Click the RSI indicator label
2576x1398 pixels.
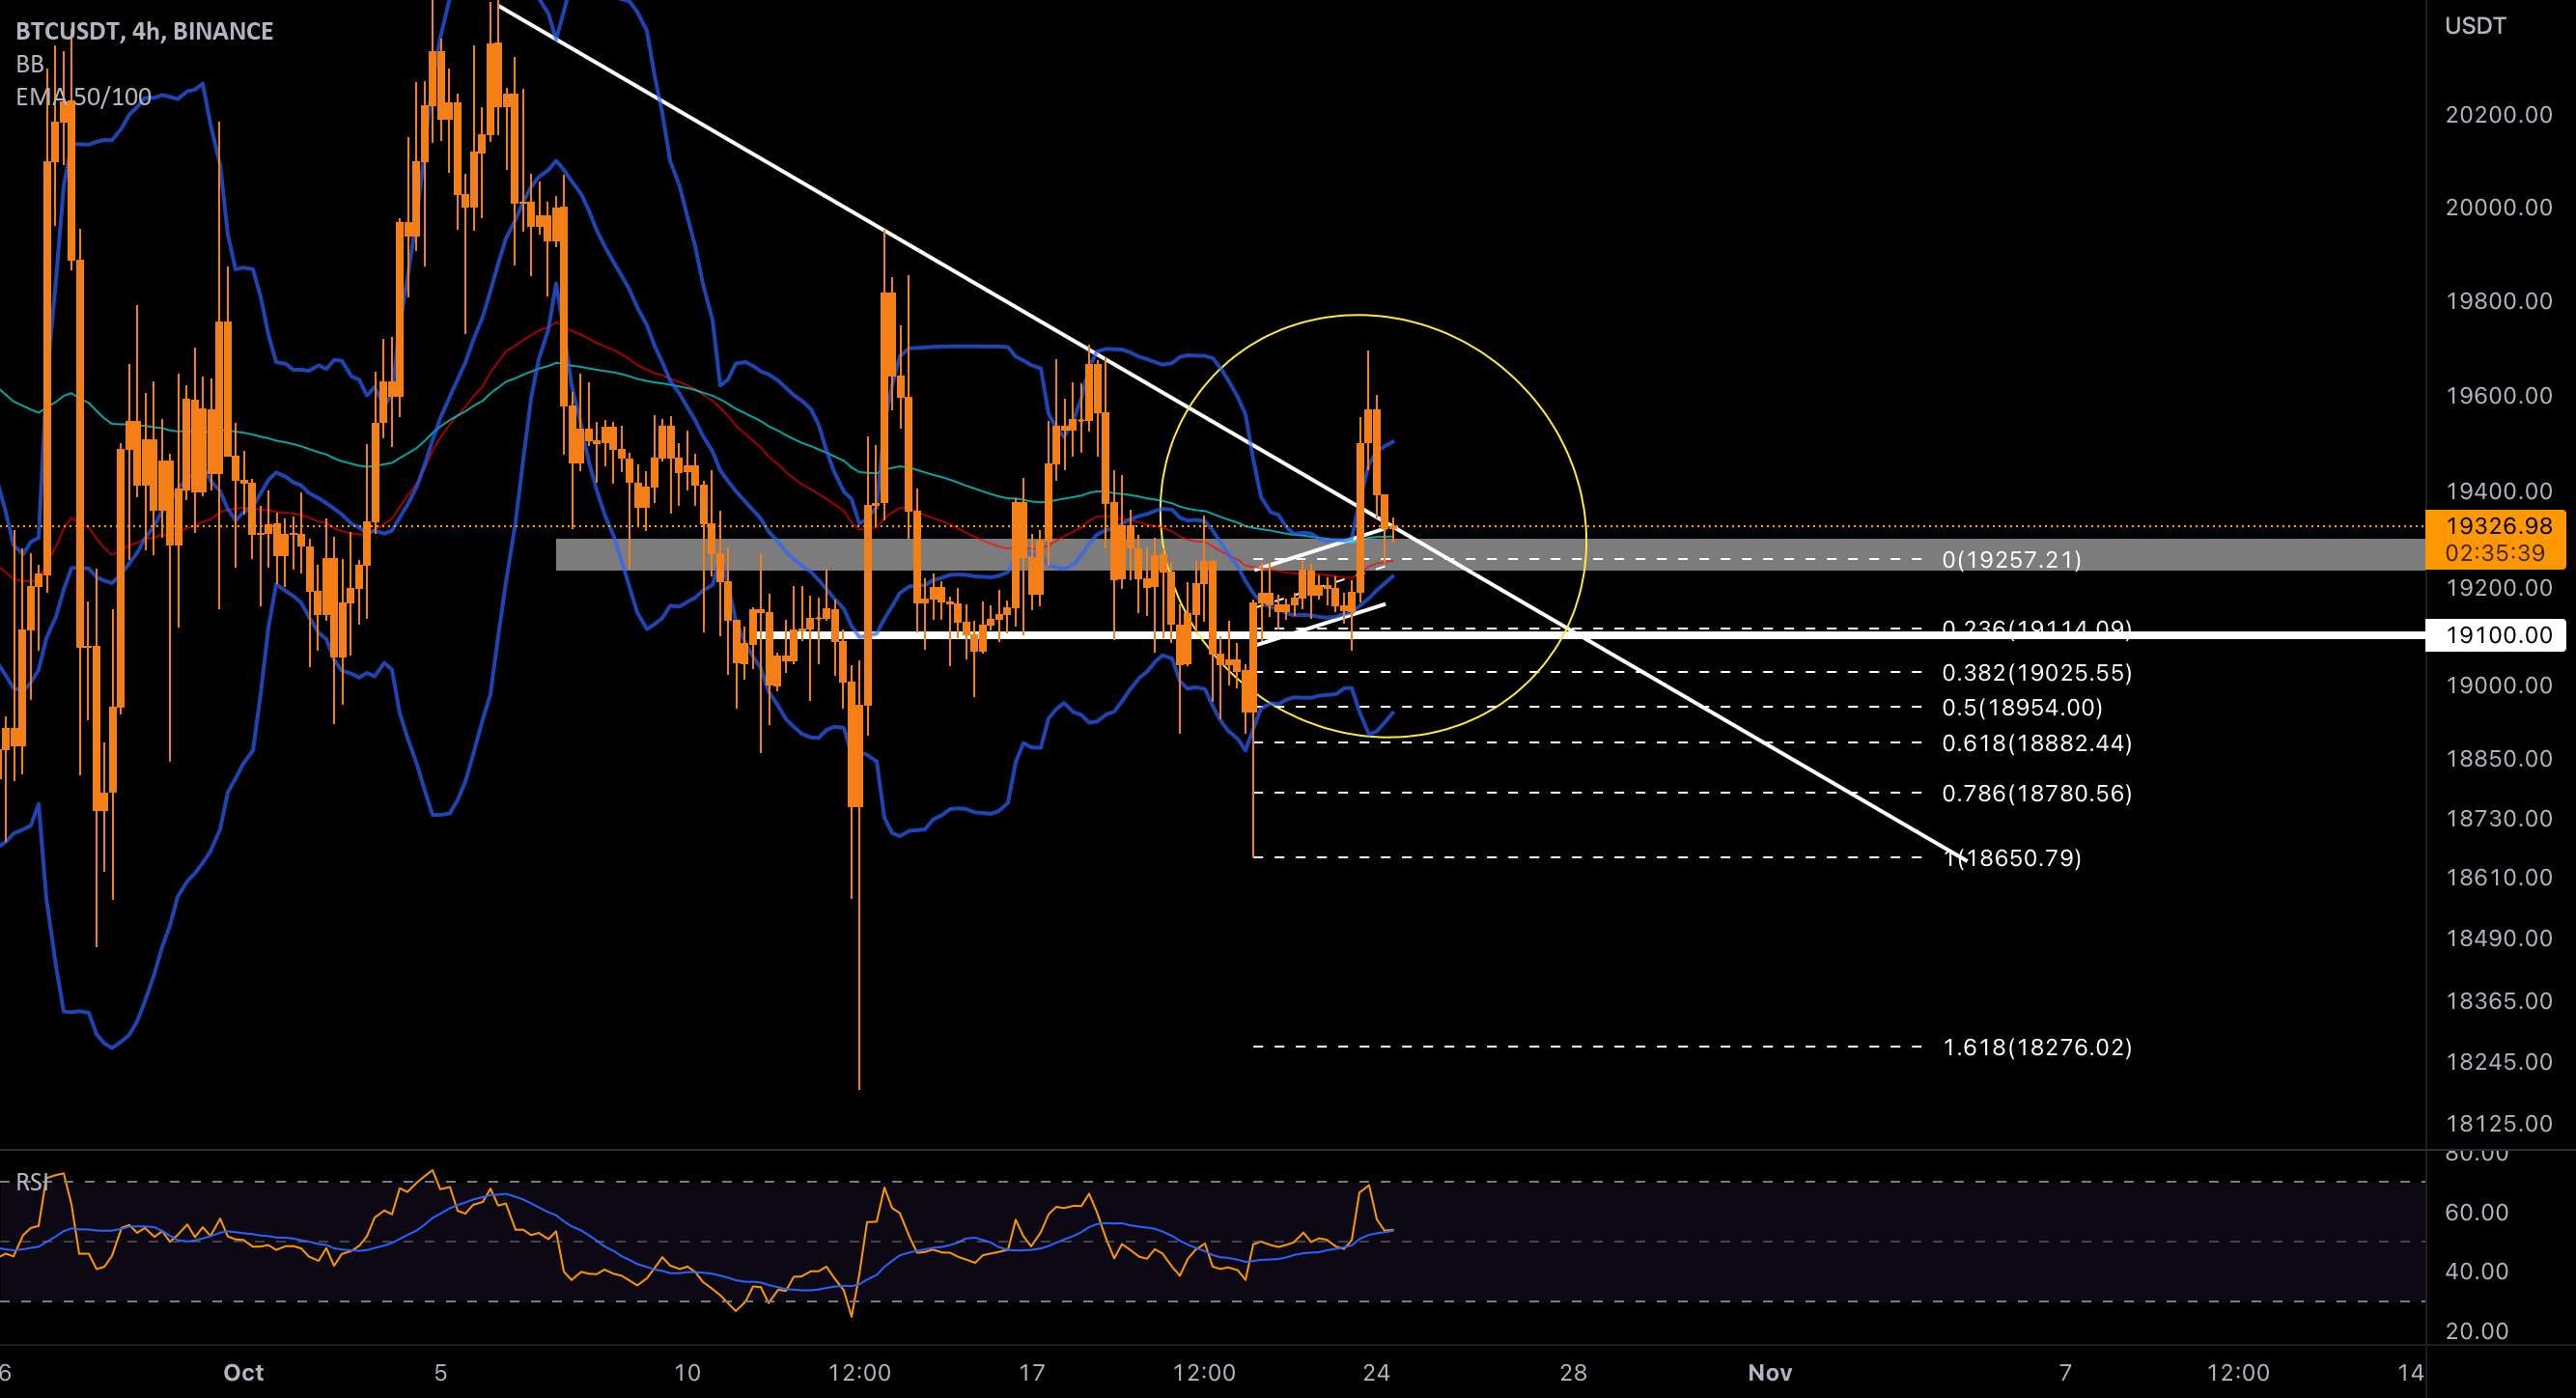coord(33,1182)
